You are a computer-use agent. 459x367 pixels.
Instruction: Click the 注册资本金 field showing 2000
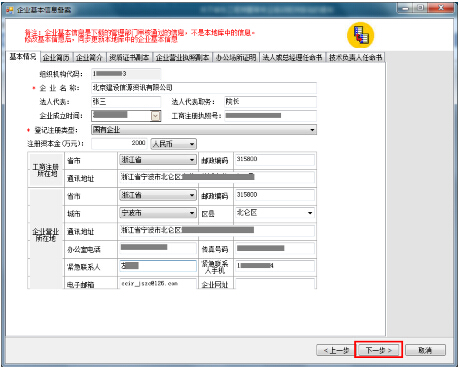pos(119,143)
